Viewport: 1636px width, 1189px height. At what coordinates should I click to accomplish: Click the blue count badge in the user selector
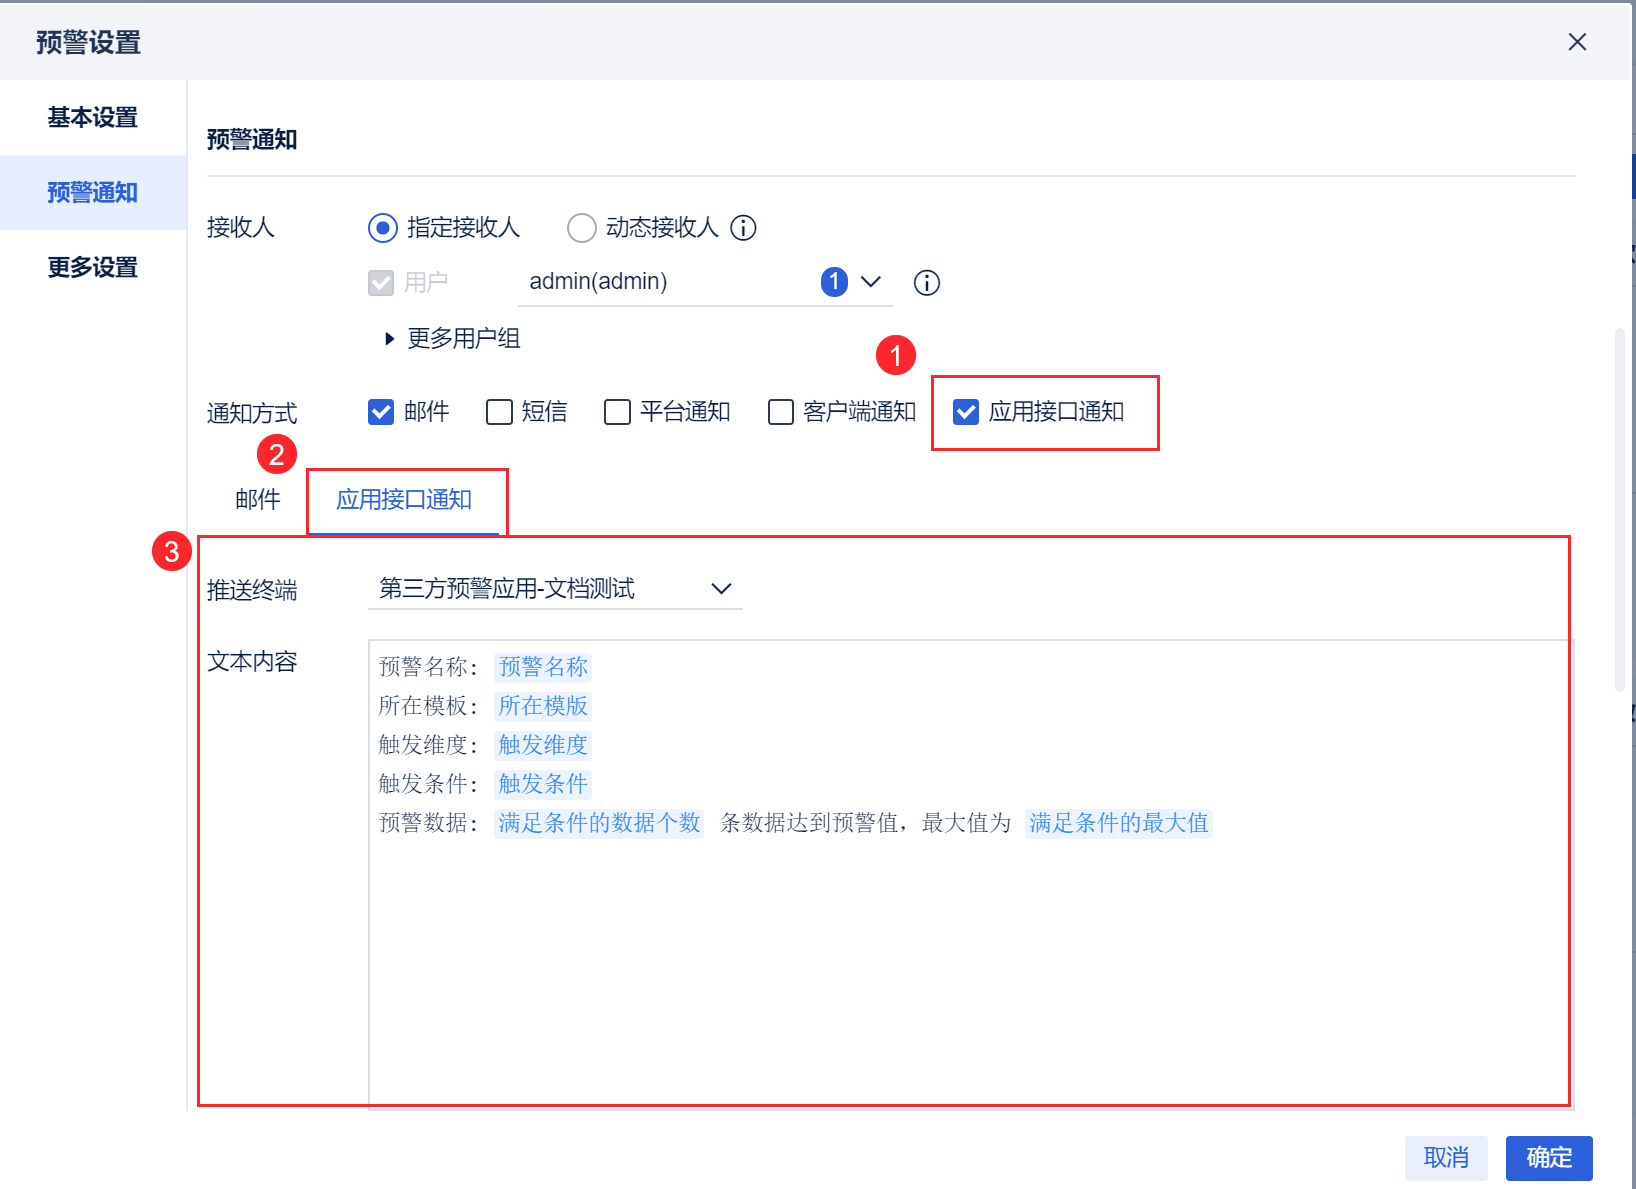(834, 282)
